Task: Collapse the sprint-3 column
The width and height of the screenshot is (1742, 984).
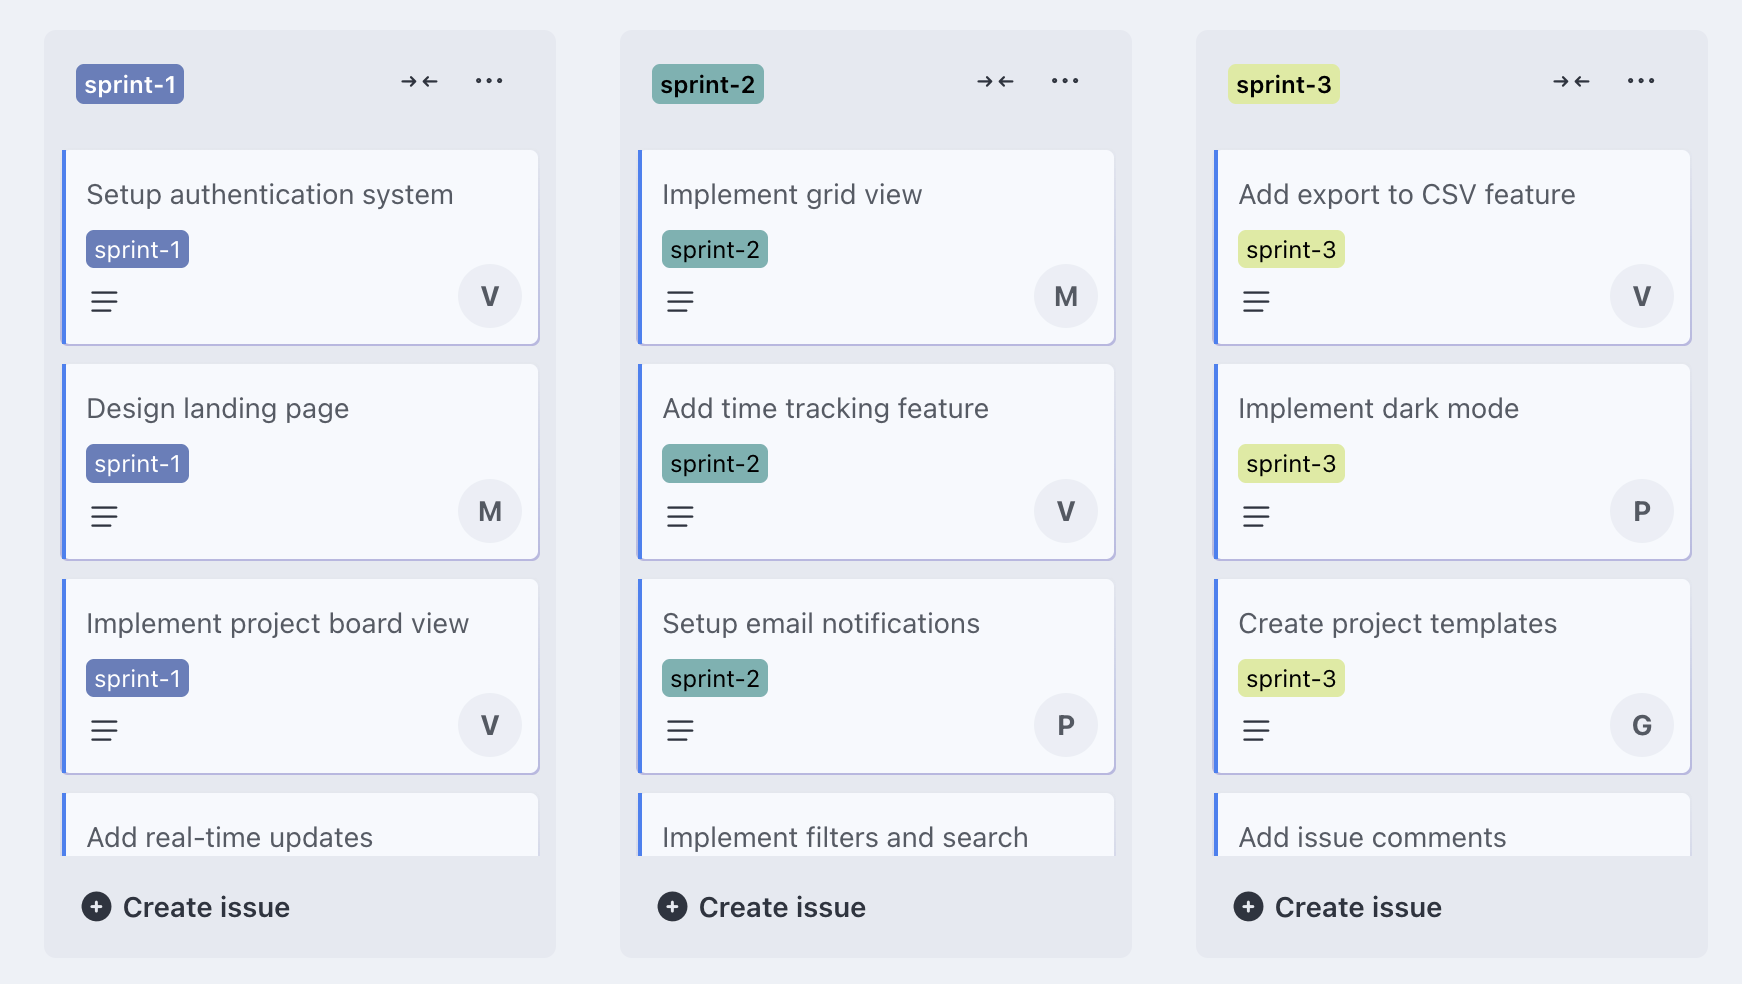Action: 1572,82
